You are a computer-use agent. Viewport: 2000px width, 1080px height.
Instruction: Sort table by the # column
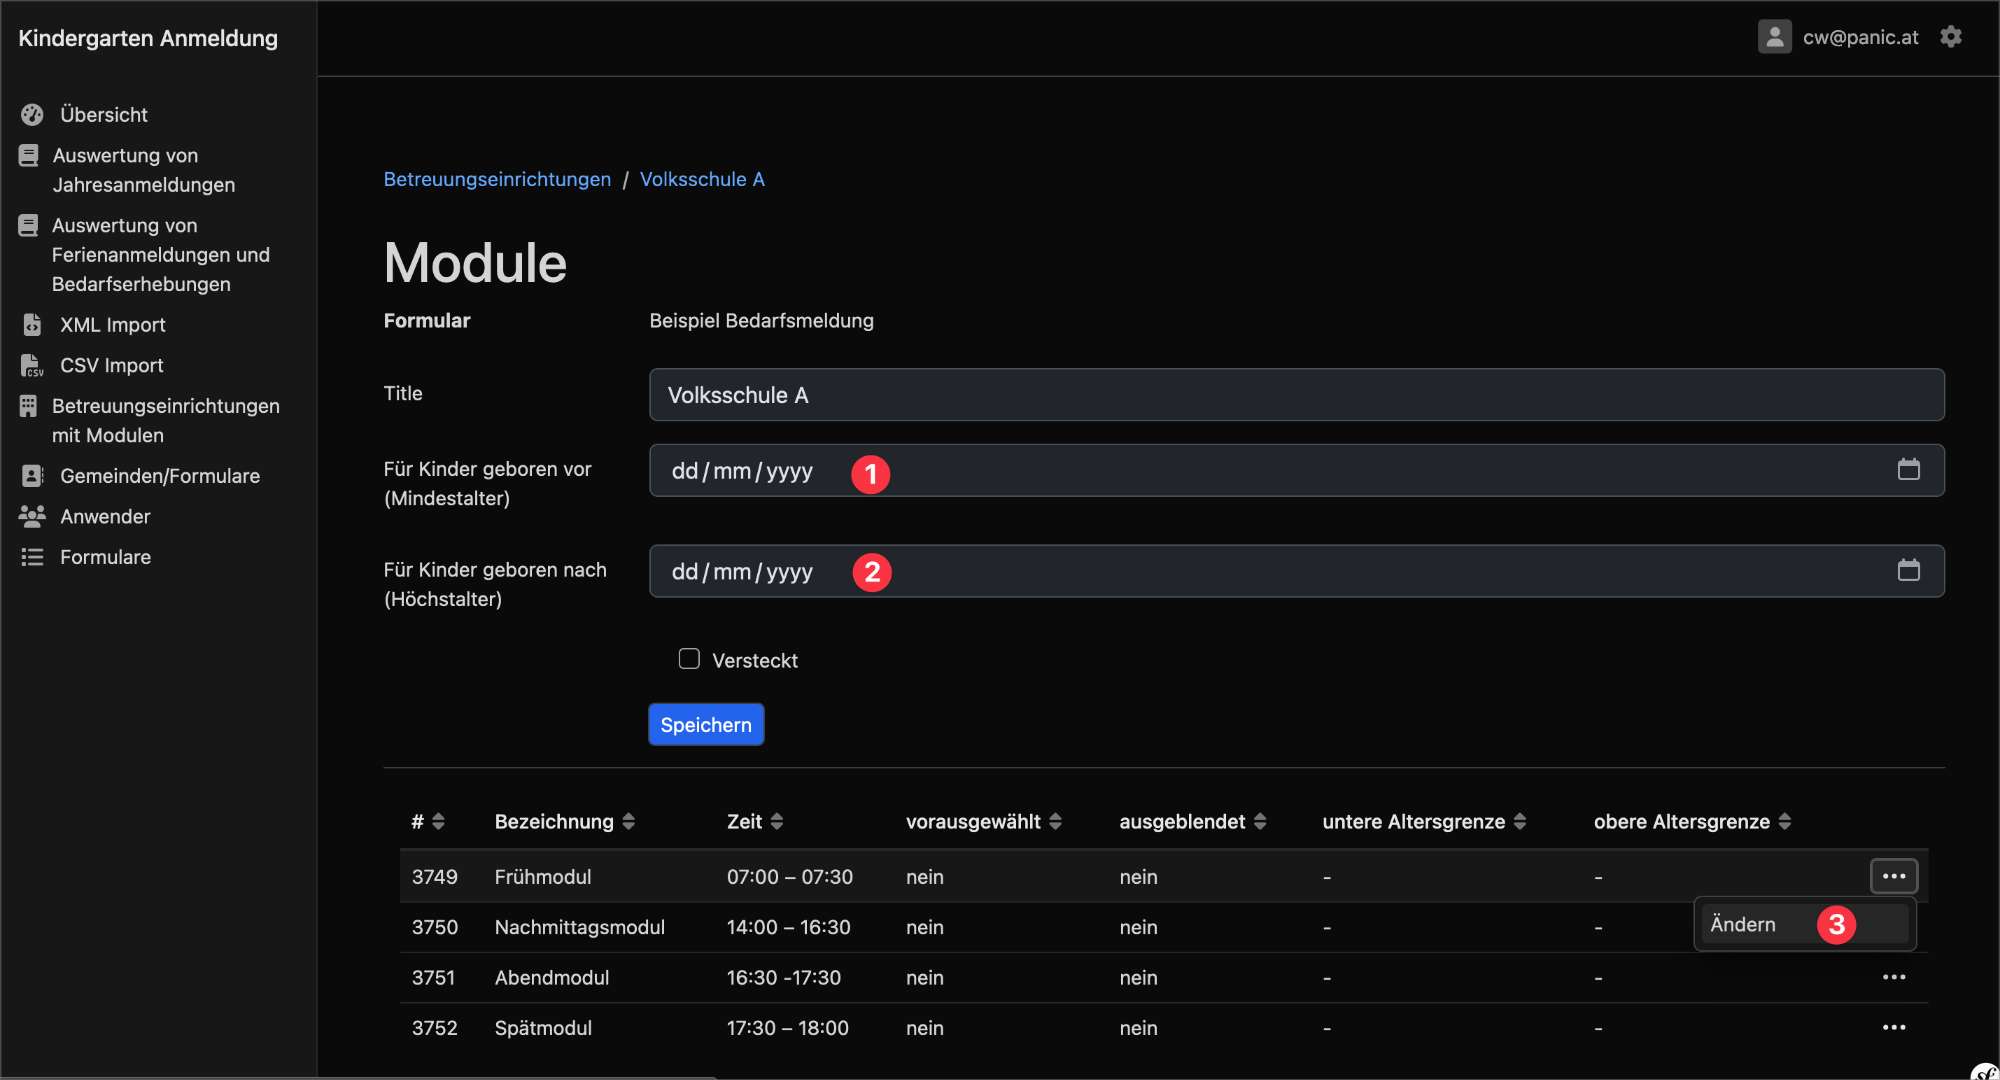pyautogui.click(x=427, y=822)
